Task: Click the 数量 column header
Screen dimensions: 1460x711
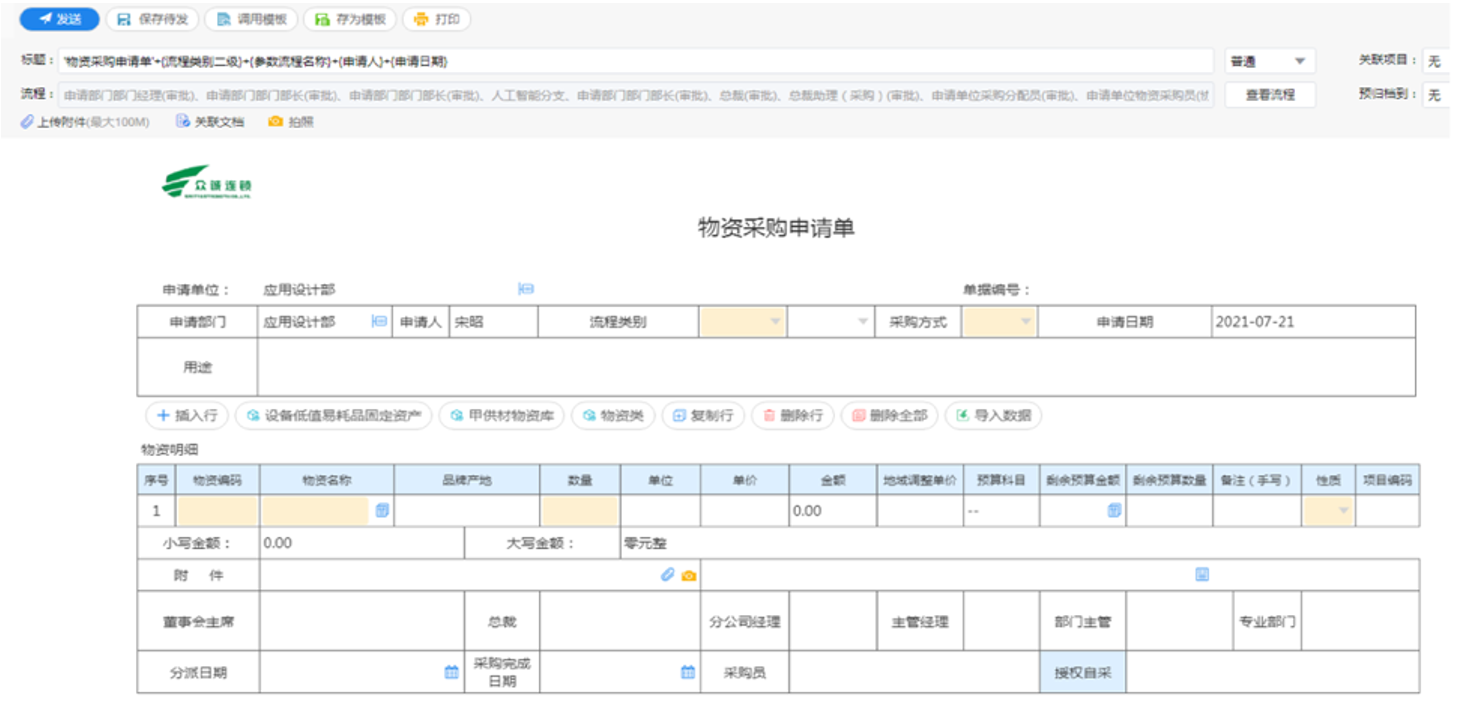Action: [580, 480]
